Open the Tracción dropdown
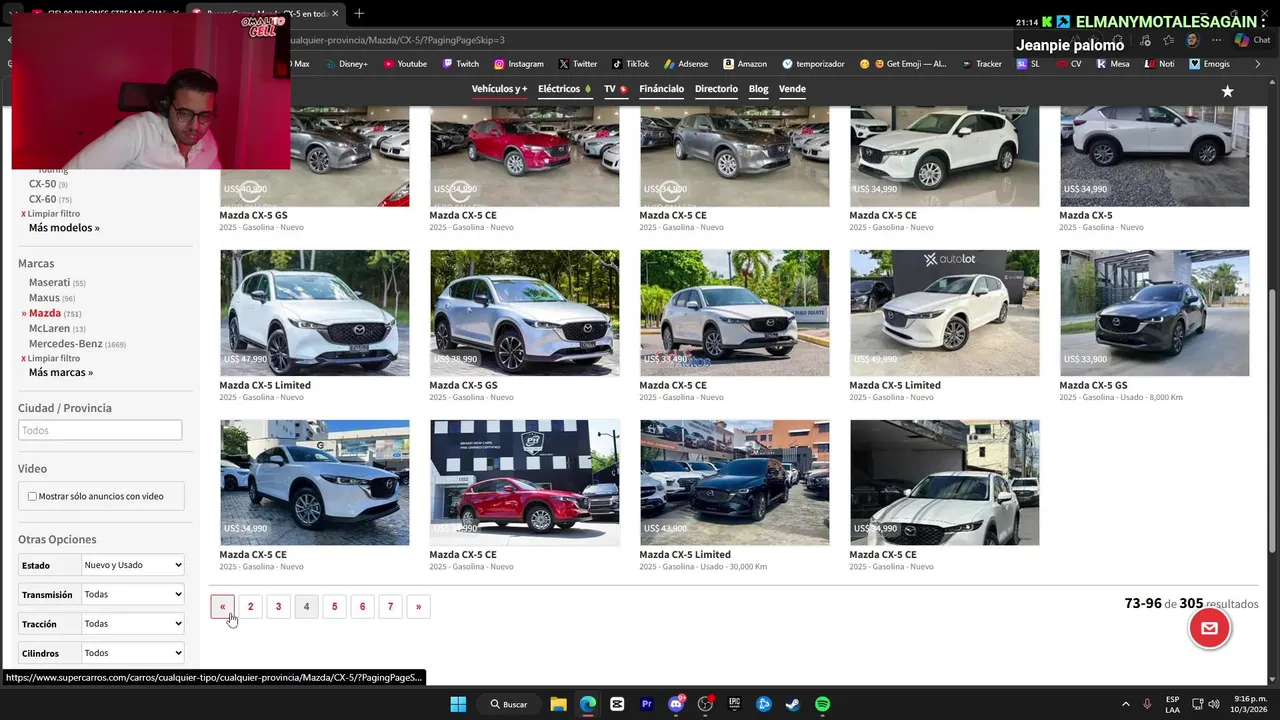The width and height of the screenshot is (1280, 720). coord(133,623)
